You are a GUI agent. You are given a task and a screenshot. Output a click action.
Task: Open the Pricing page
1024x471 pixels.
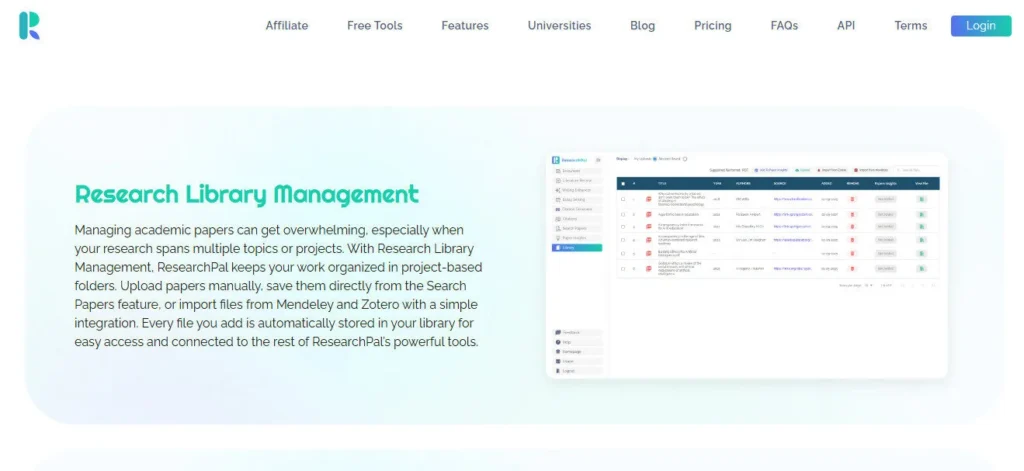point(712,25)
